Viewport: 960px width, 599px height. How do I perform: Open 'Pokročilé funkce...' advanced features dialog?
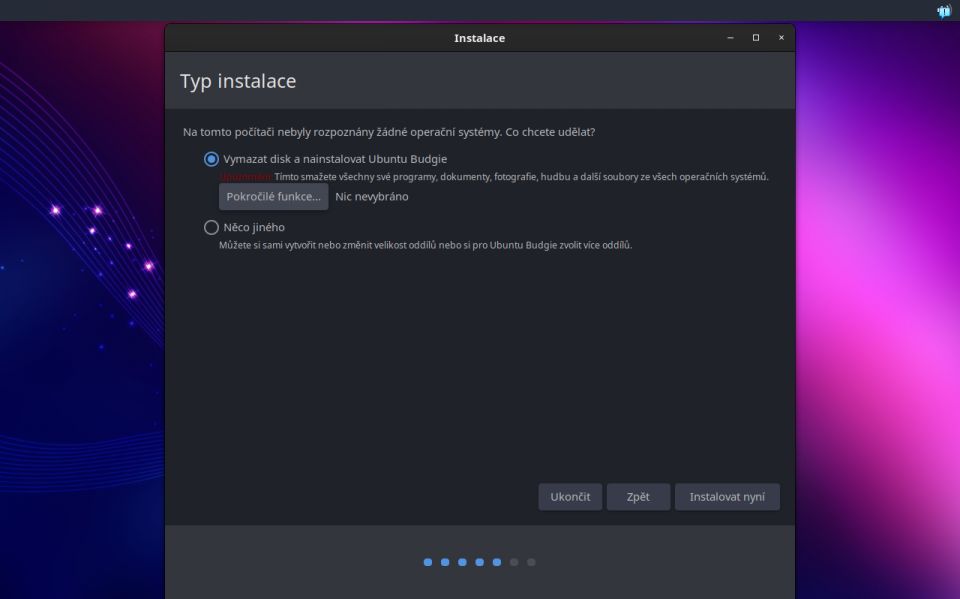274,197
